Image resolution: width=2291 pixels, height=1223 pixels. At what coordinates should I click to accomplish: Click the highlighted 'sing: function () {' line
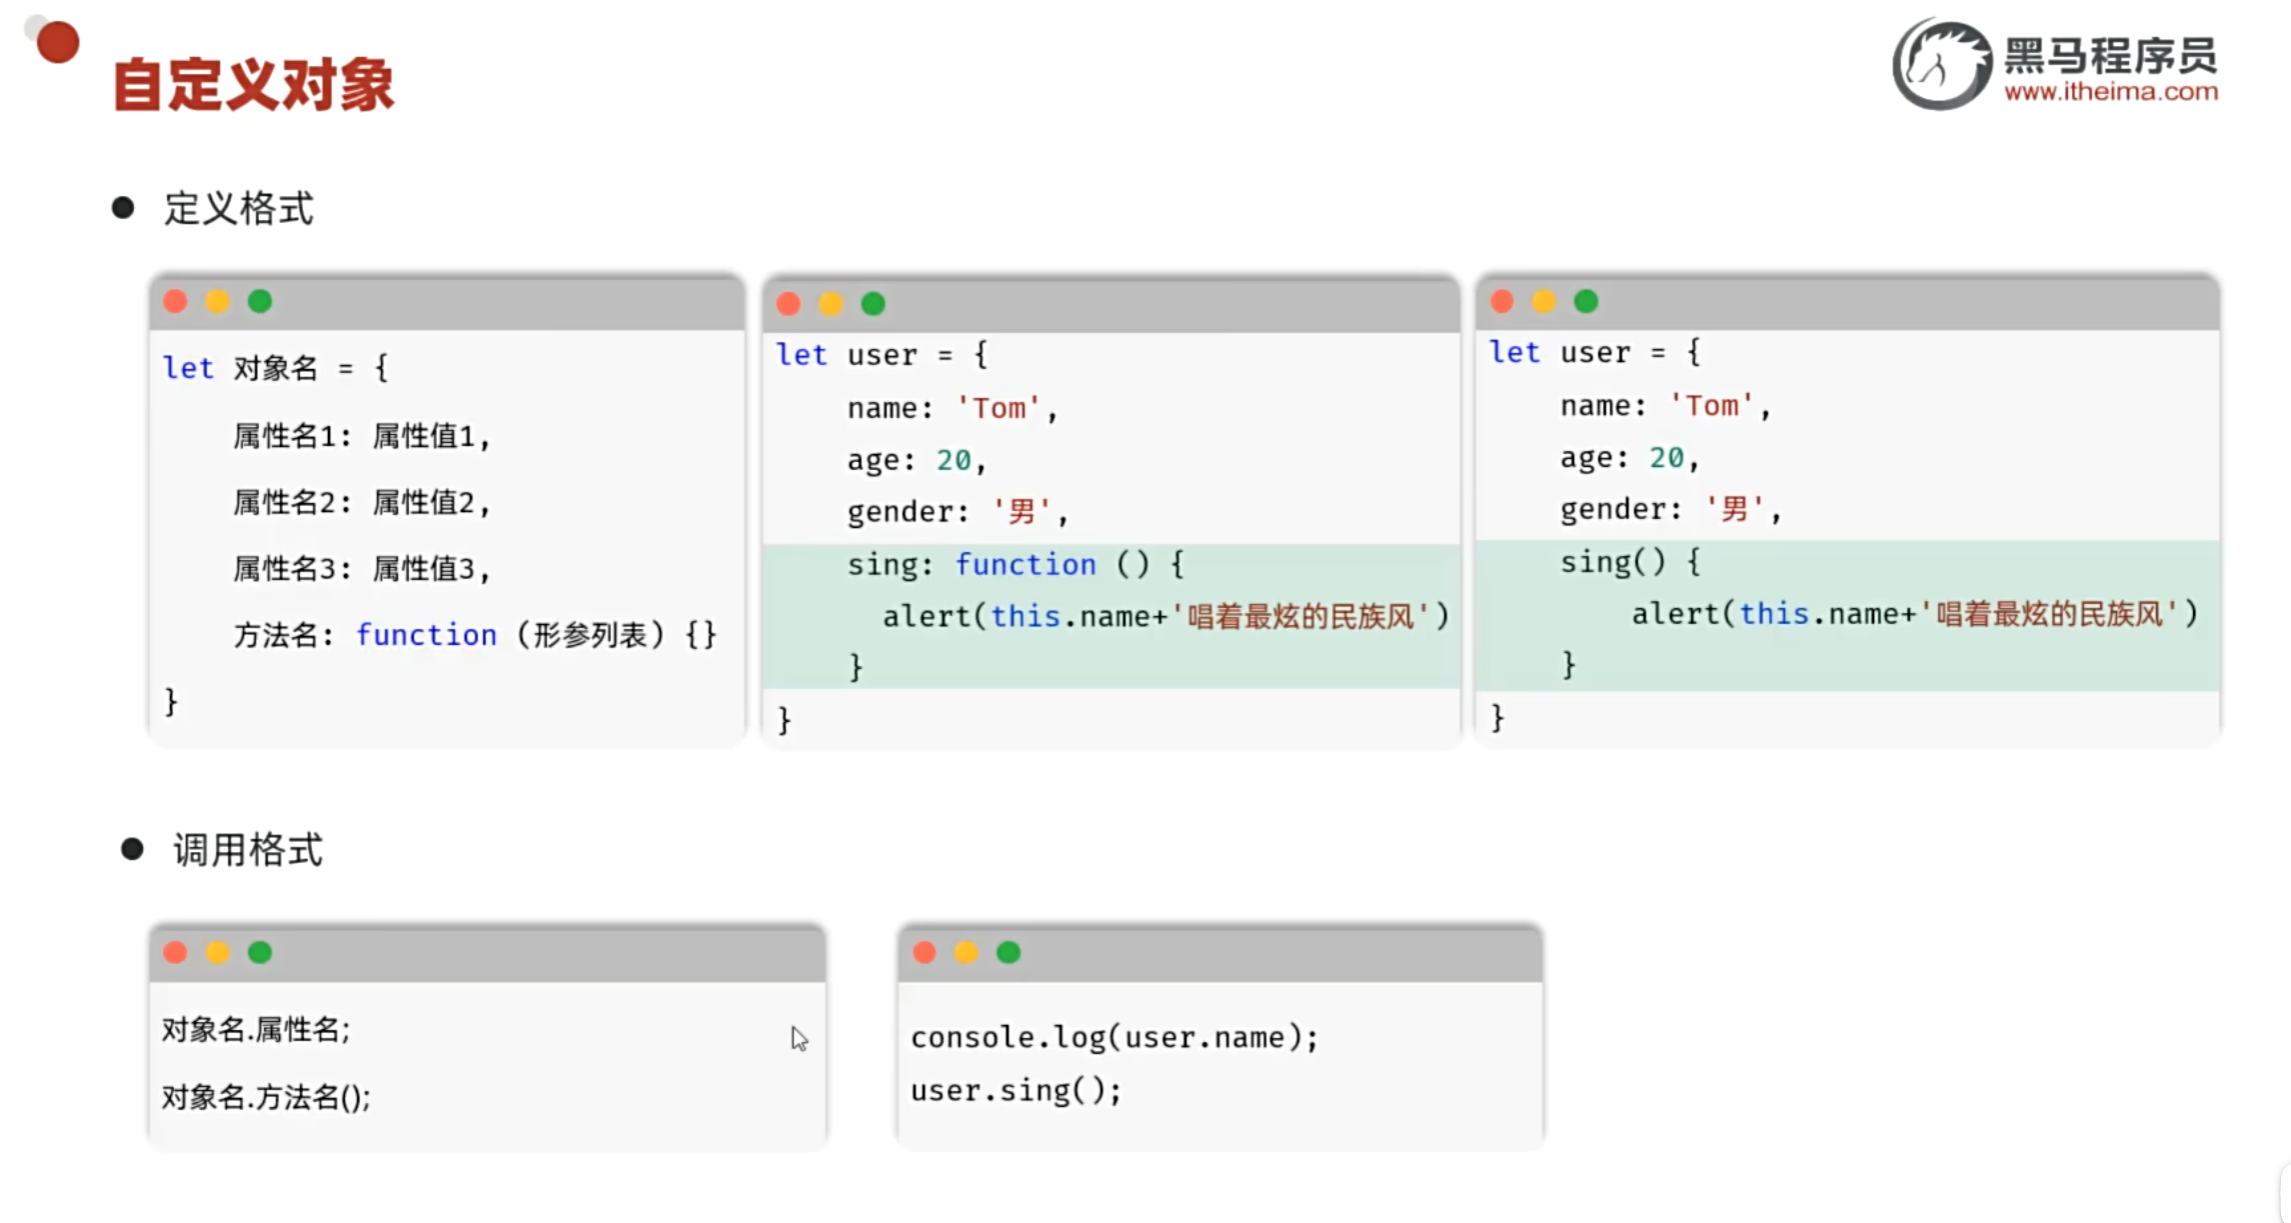click(1015, 565)
